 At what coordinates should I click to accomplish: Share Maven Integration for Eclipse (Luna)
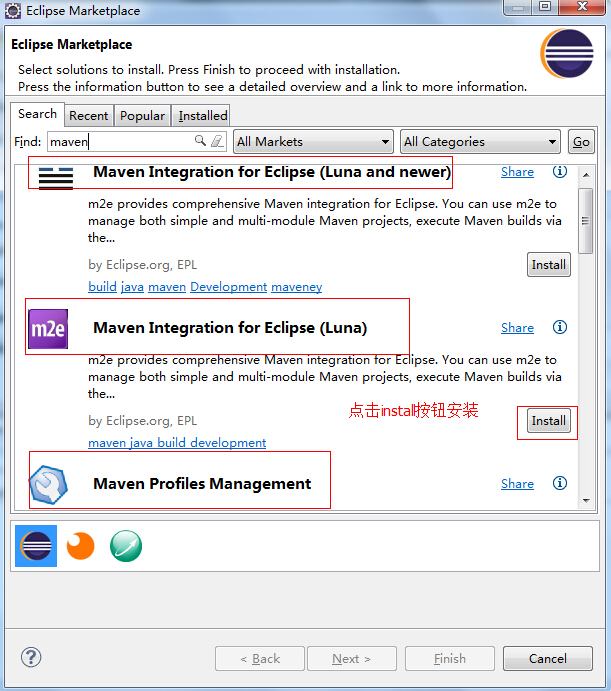(x=518, y=328)
